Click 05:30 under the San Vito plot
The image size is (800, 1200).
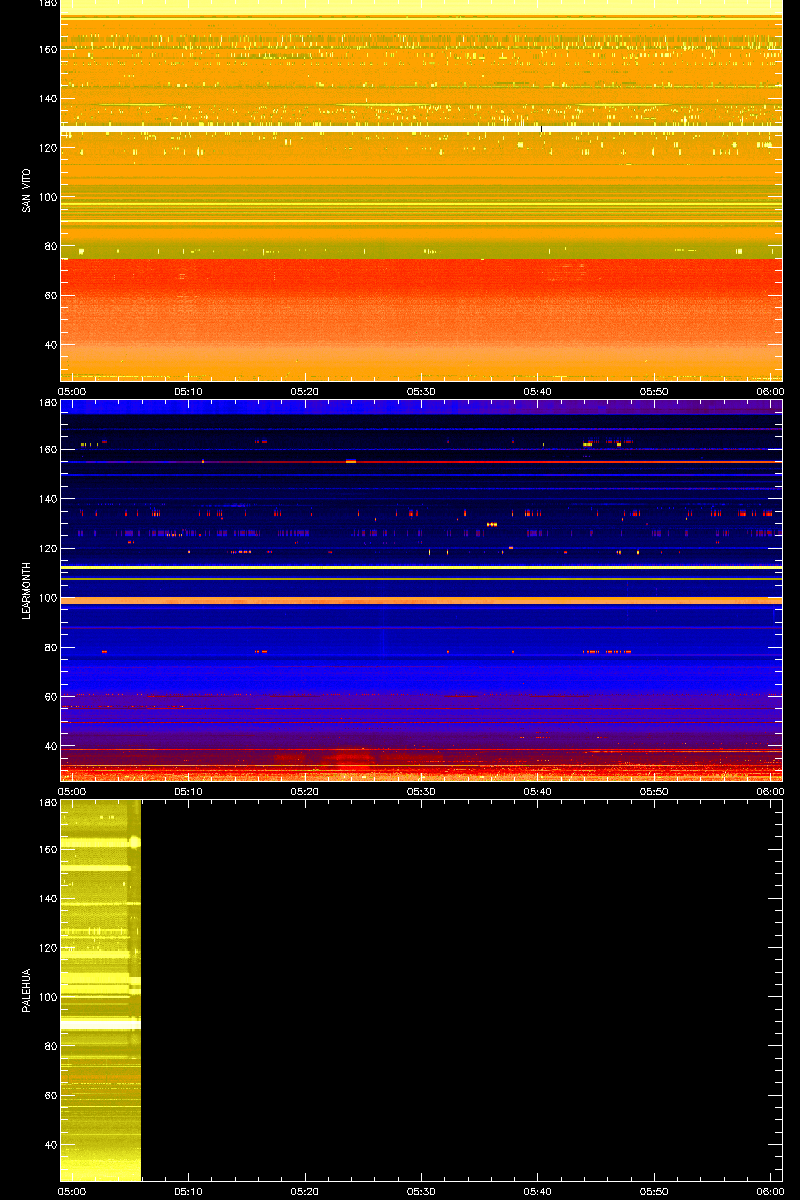coord(421,391)
